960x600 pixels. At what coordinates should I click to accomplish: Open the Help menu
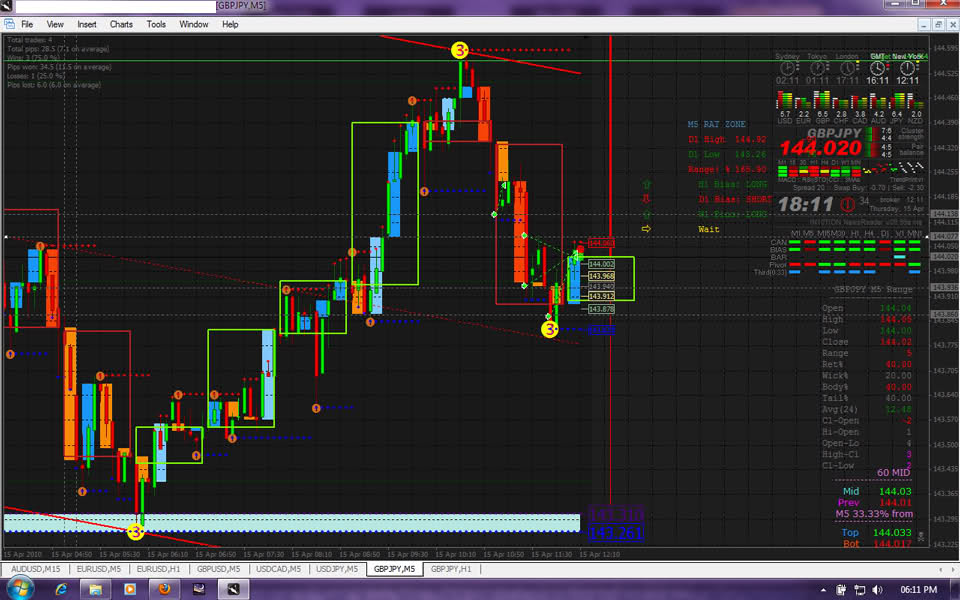pyautogui.click(x=230, y=24)
